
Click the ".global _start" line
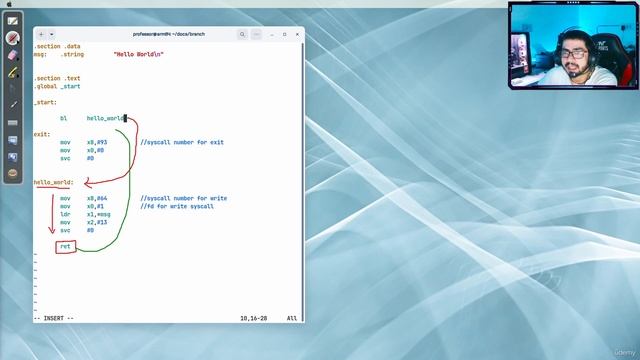coord(57,86)
